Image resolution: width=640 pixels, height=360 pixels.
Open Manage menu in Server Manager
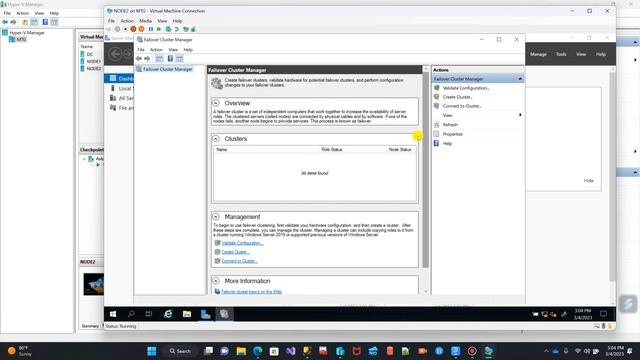pyautogui.click(x=538, y=54)
